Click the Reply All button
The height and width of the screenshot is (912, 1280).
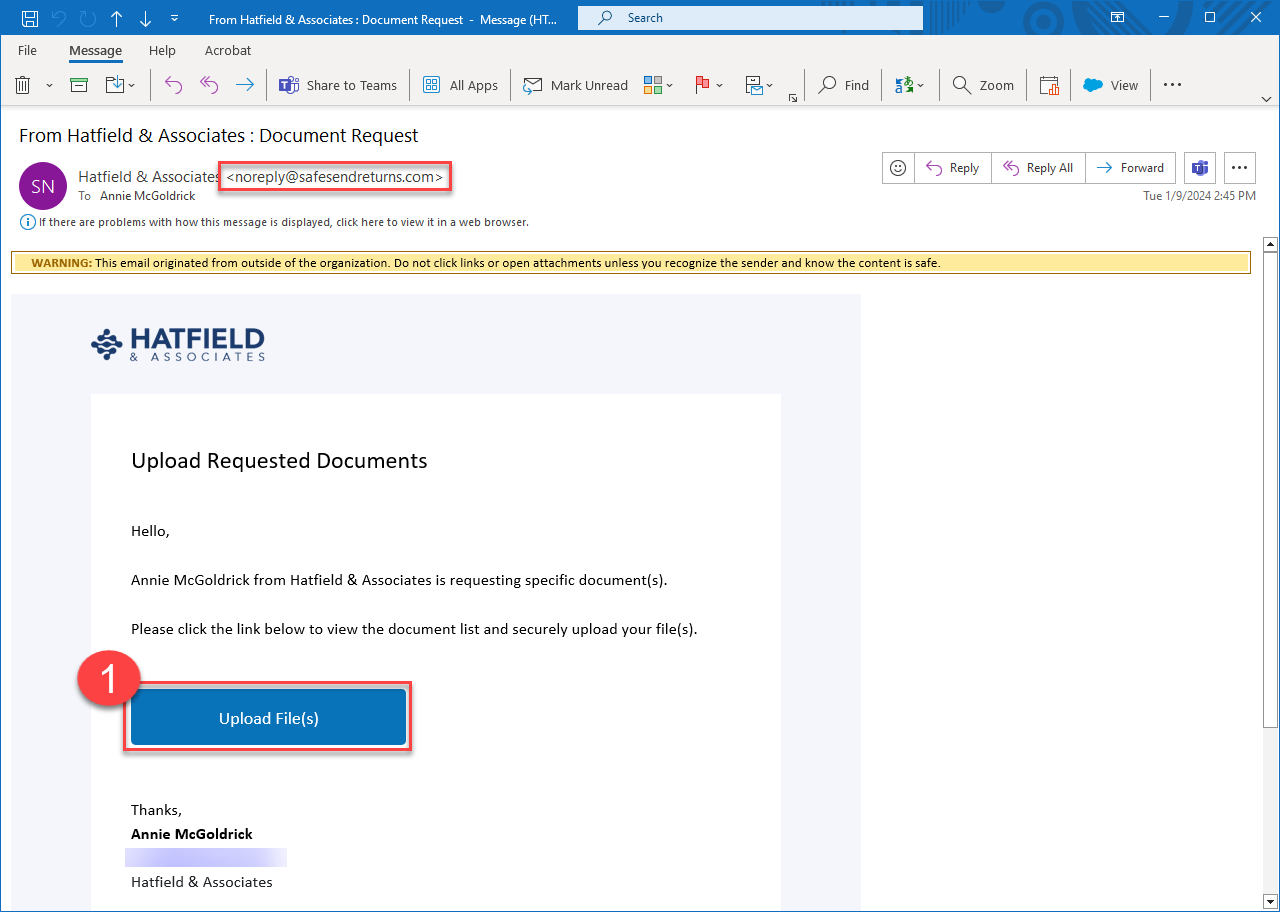coord(1038,168)
